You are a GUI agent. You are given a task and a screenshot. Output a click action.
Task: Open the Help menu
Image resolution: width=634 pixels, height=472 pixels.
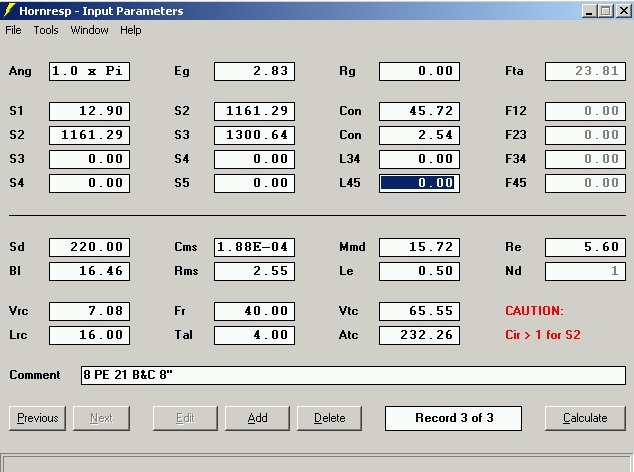131,30
